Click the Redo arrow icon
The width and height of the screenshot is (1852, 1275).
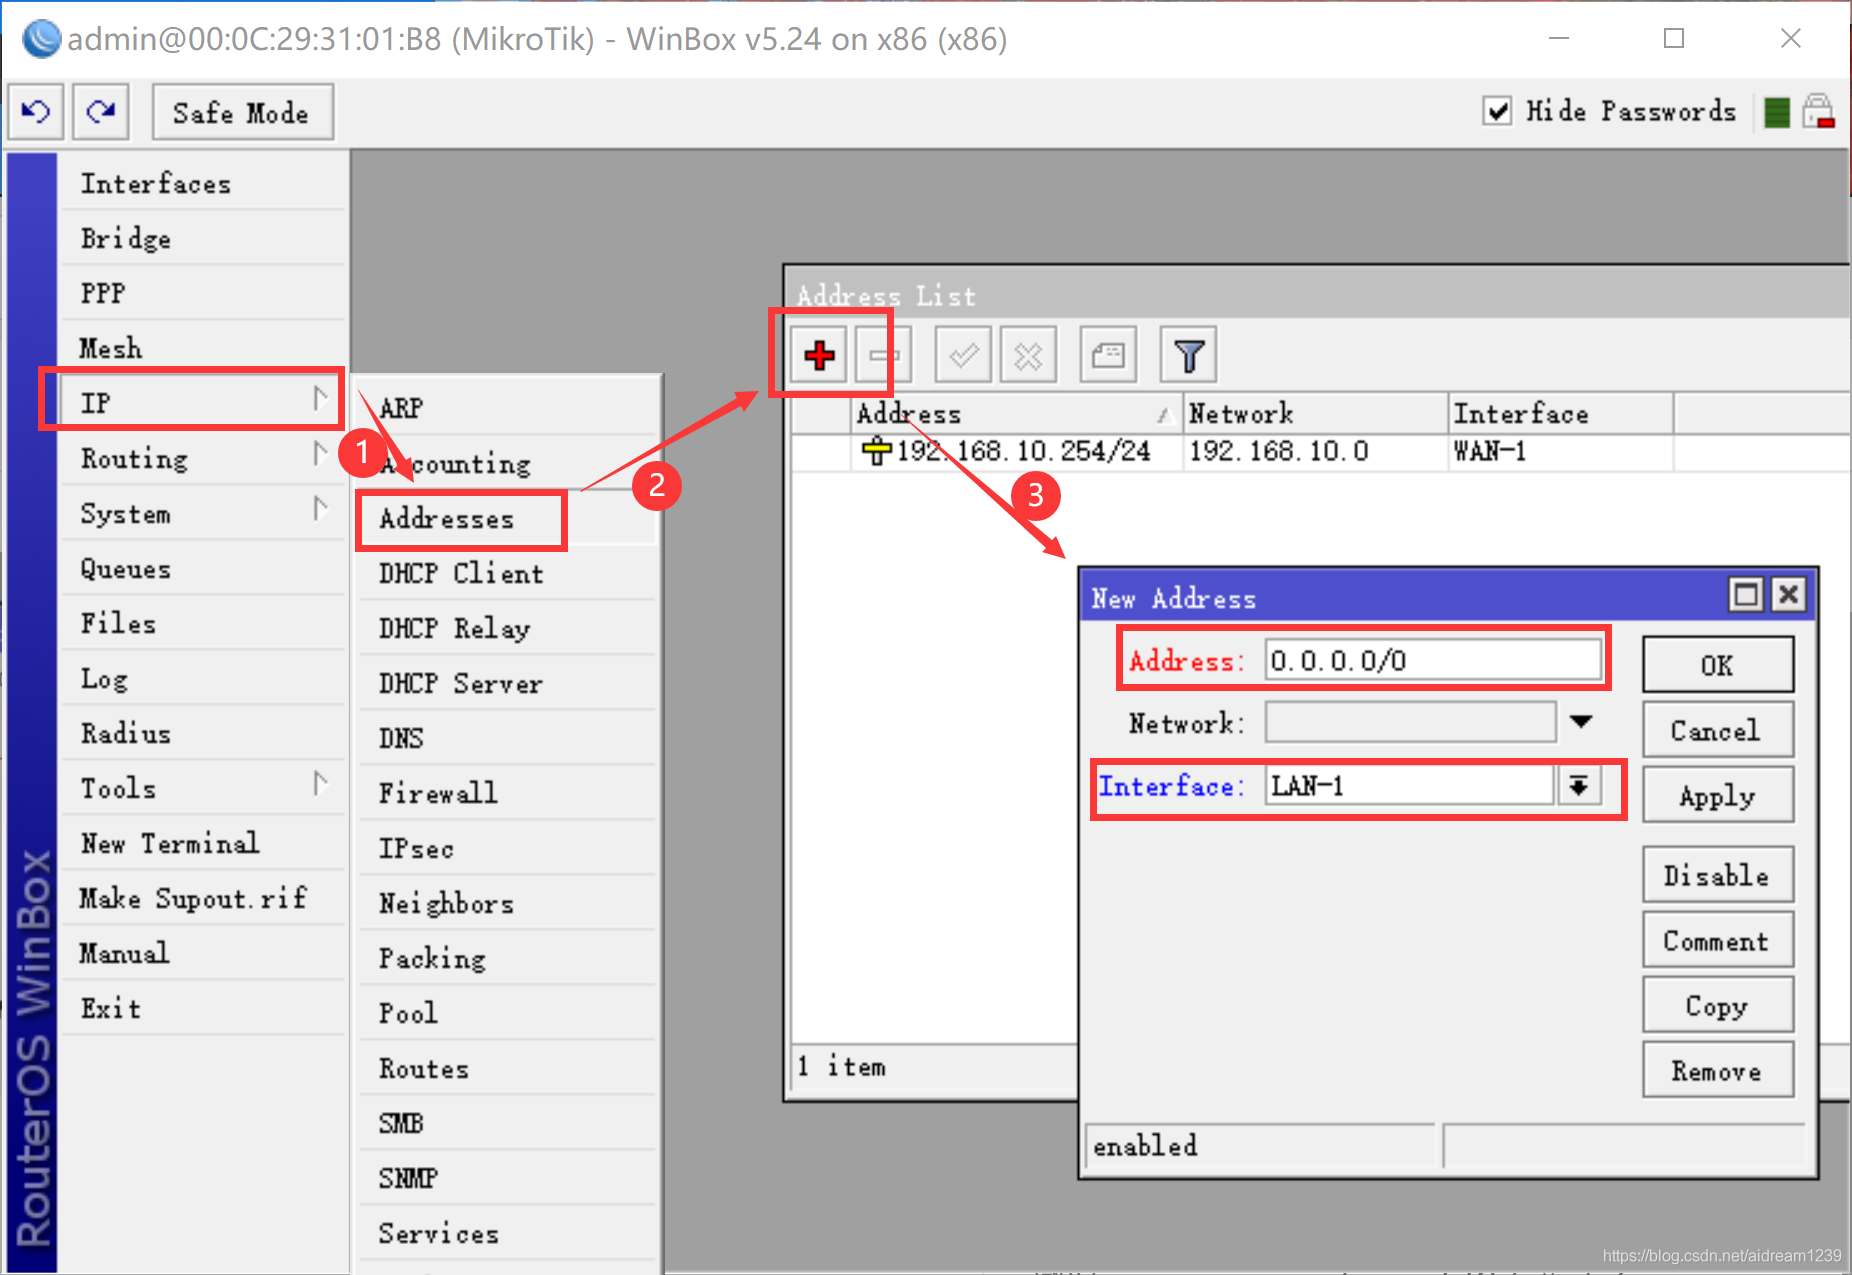[101, 112]
